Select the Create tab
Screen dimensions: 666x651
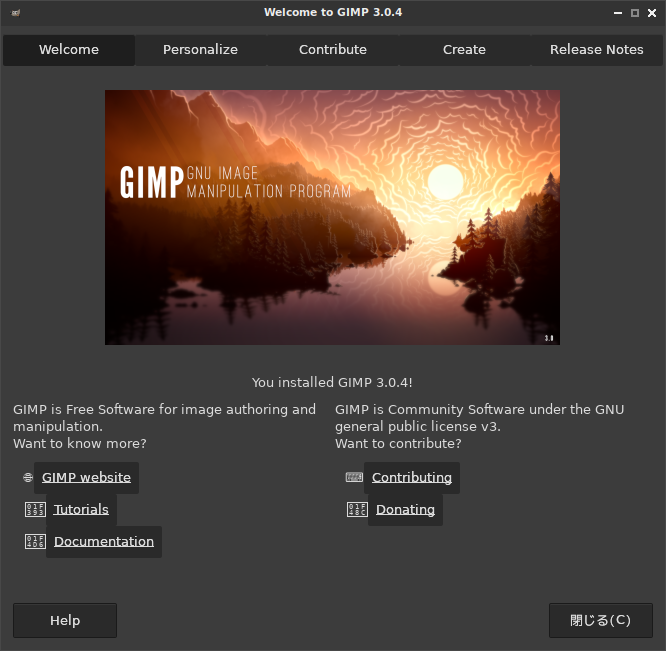pyautogui.click(x=464, y=50)
